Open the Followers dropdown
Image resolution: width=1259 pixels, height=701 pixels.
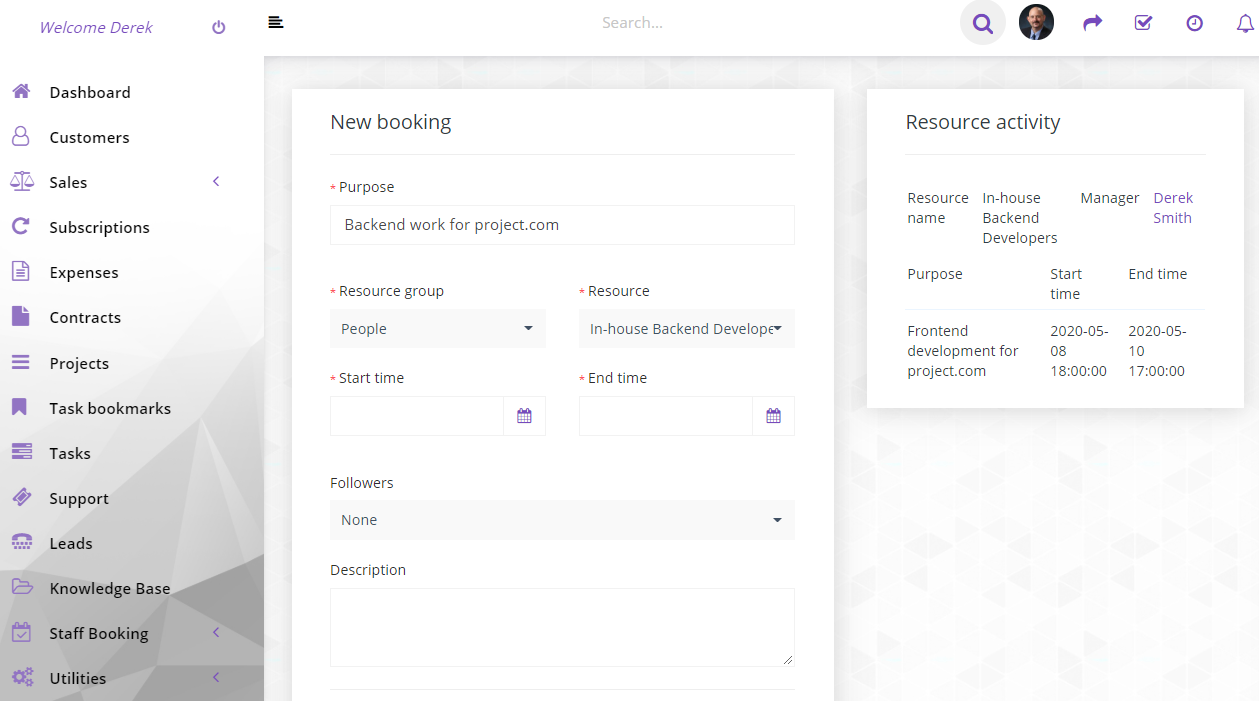pyautogui.click(x=562, y=520)
